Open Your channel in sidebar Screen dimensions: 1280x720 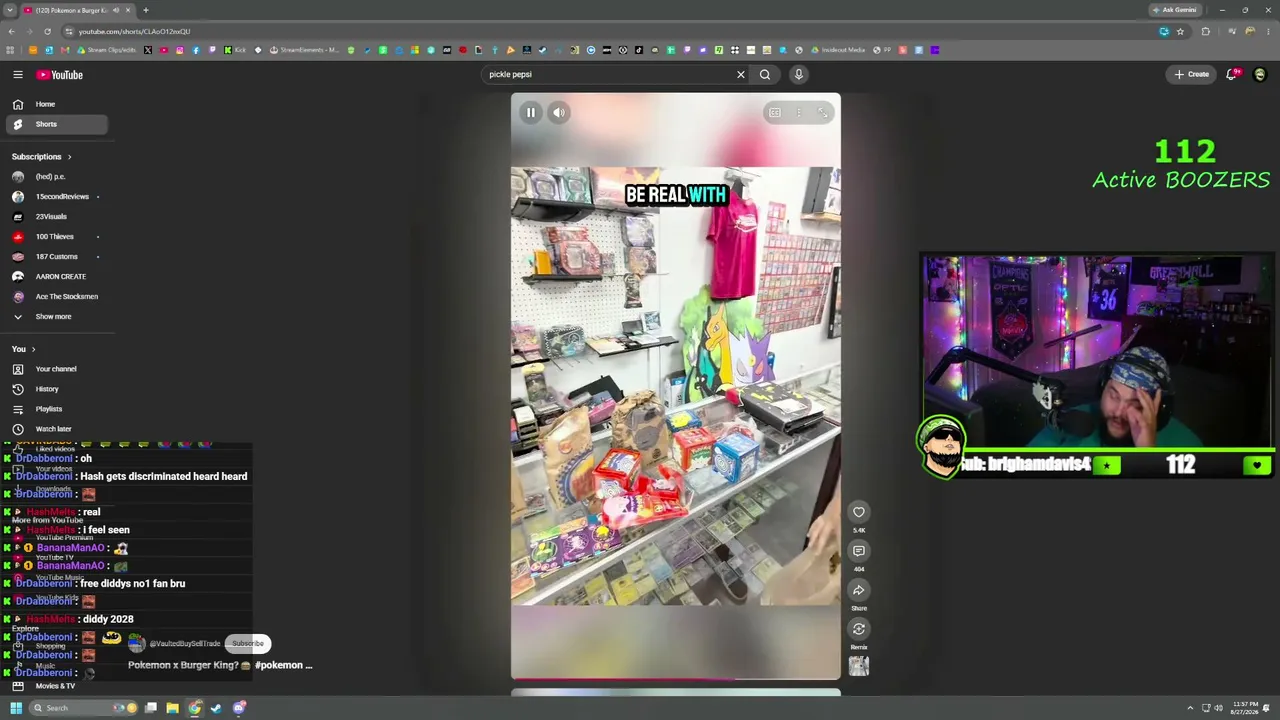tap(55, 369)
